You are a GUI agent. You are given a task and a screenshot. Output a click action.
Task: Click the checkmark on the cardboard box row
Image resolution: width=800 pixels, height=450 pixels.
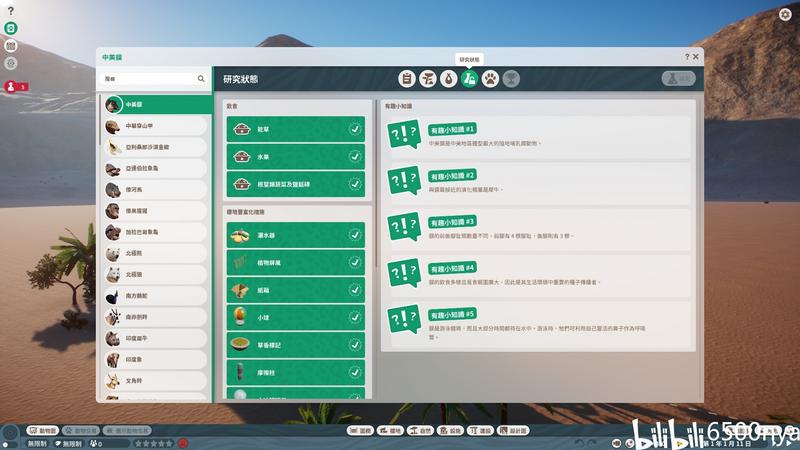pos(355,290)
